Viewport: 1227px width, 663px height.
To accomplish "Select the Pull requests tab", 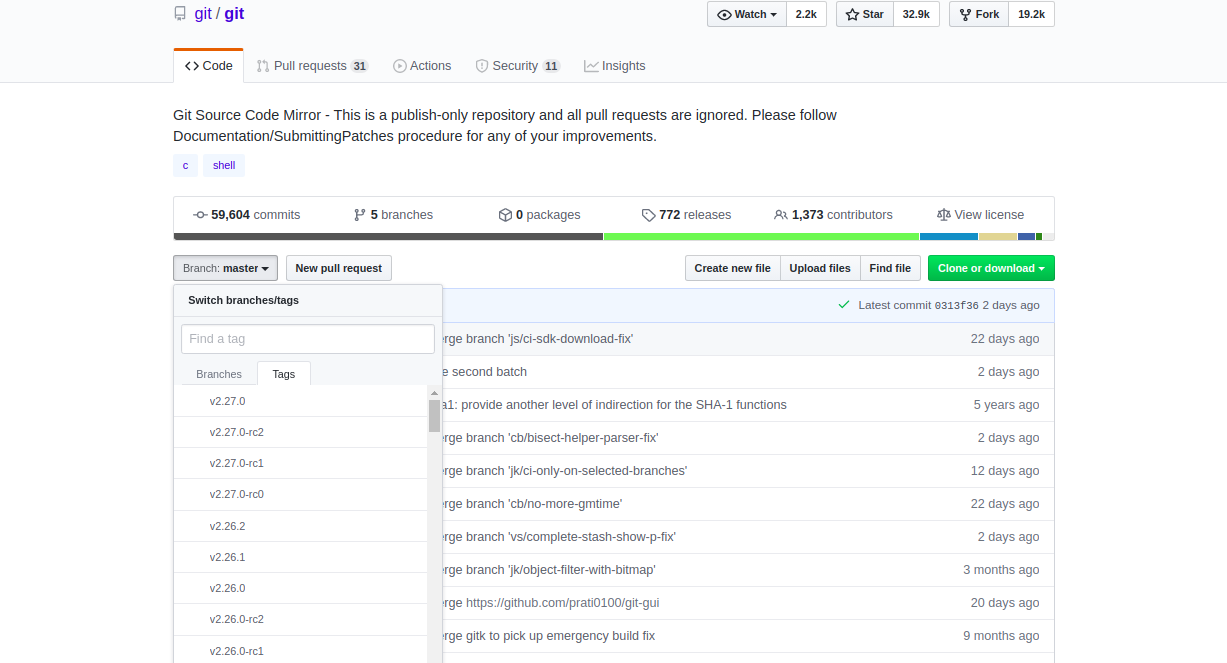I will point(312,65).
